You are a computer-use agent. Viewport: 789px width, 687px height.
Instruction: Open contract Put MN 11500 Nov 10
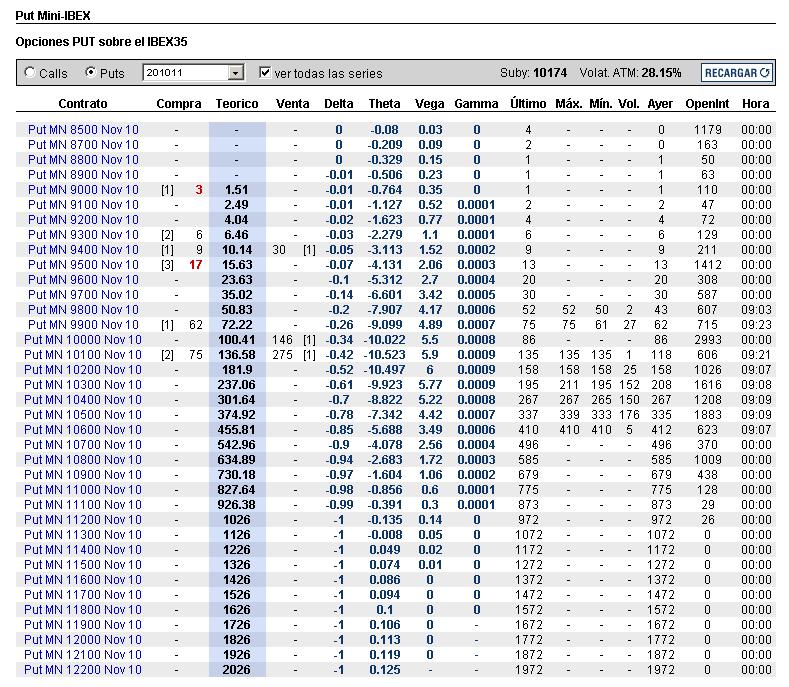tap(83, 565)
